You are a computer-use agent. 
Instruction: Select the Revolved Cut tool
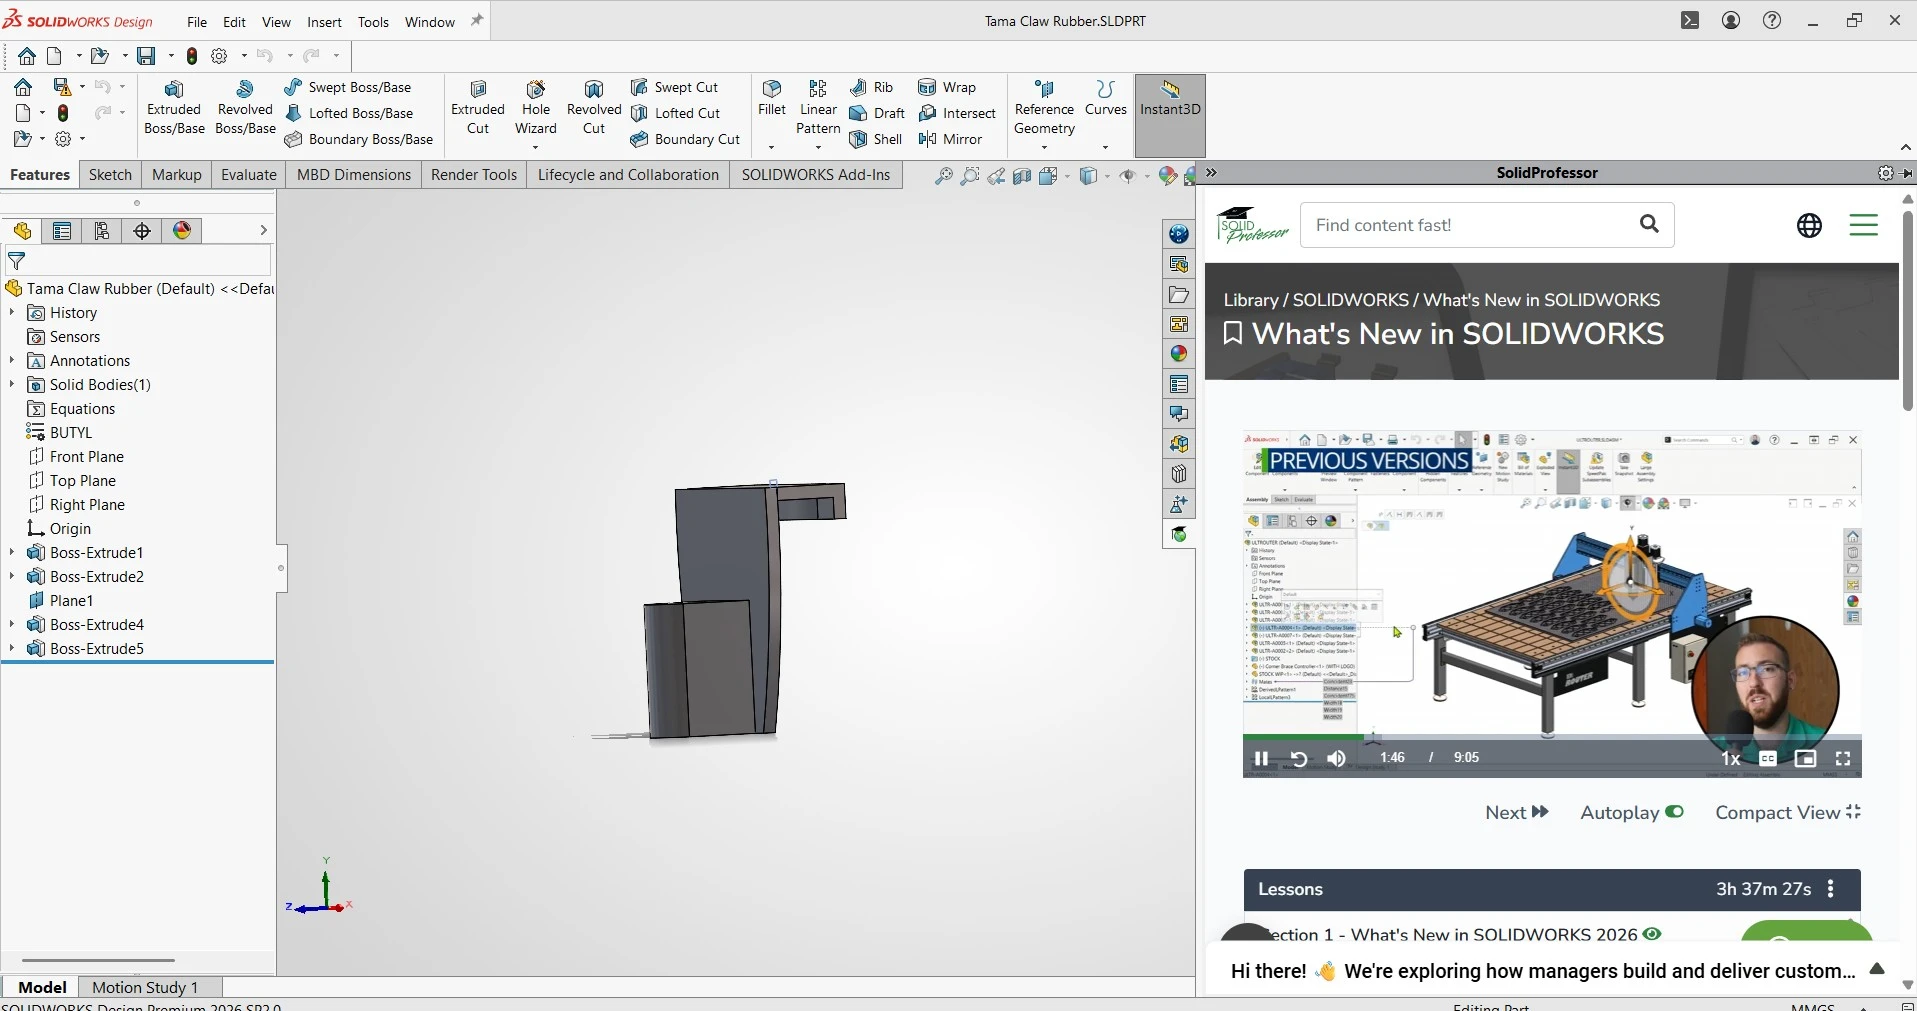594,107
